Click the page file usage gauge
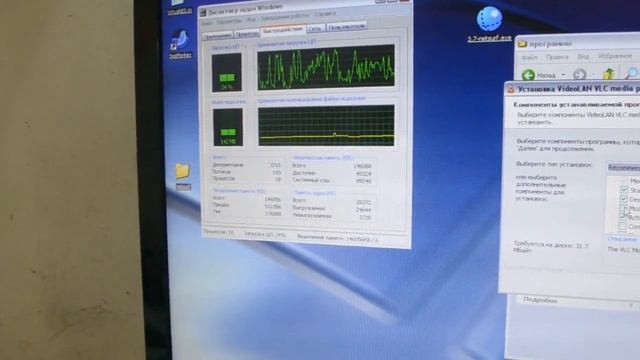This screenshot has width=640, height=360. 228,127
